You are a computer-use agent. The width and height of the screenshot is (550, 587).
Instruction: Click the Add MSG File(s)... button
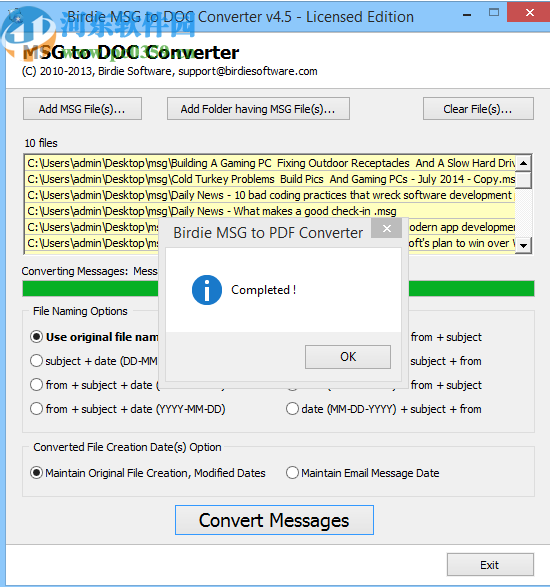[x=82, y=109]
